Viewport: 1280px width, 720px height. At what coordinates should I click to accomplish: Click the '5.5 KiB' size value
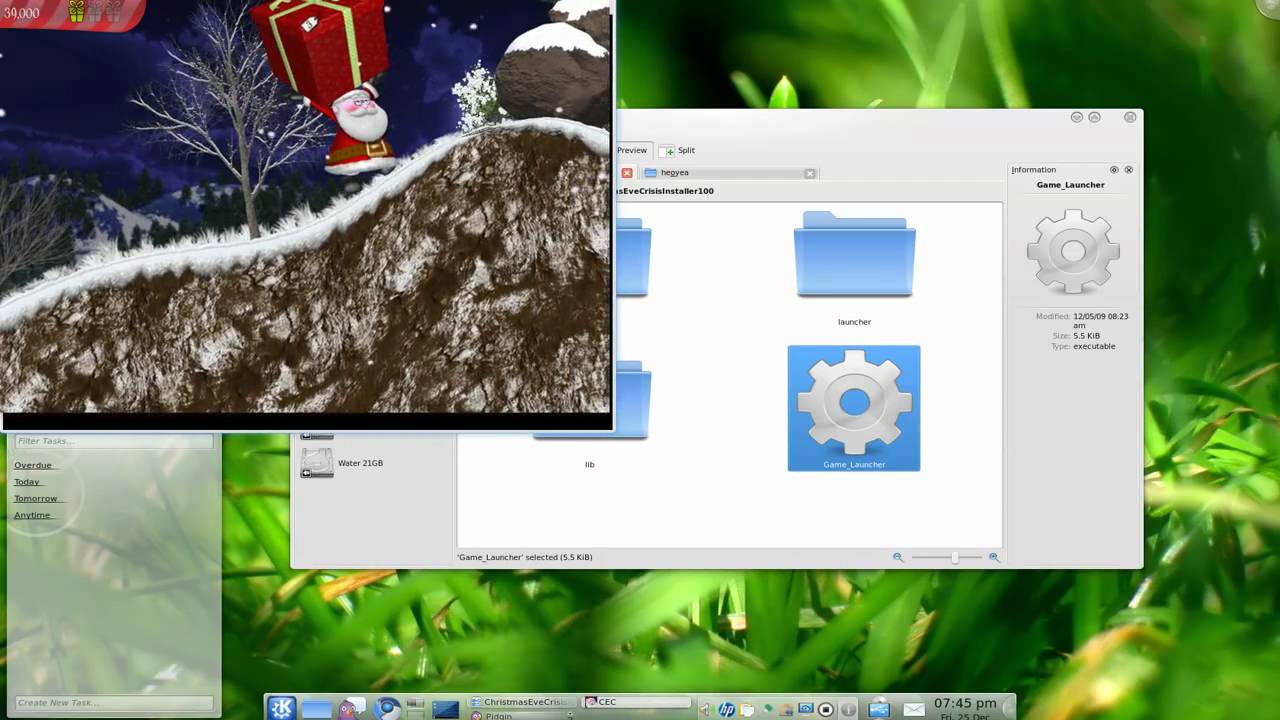click(x=1087, y=336)
